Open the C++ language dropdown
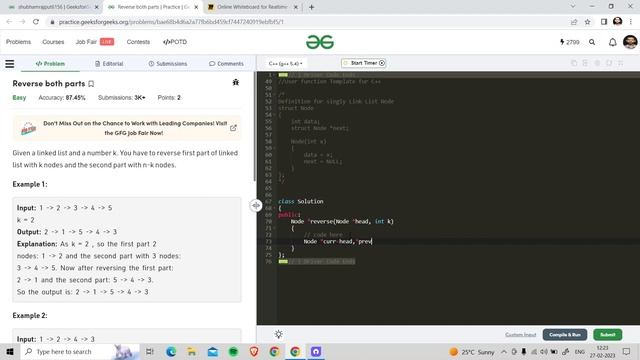This screenshot has width=640, height=360. (x=285, y=64)
